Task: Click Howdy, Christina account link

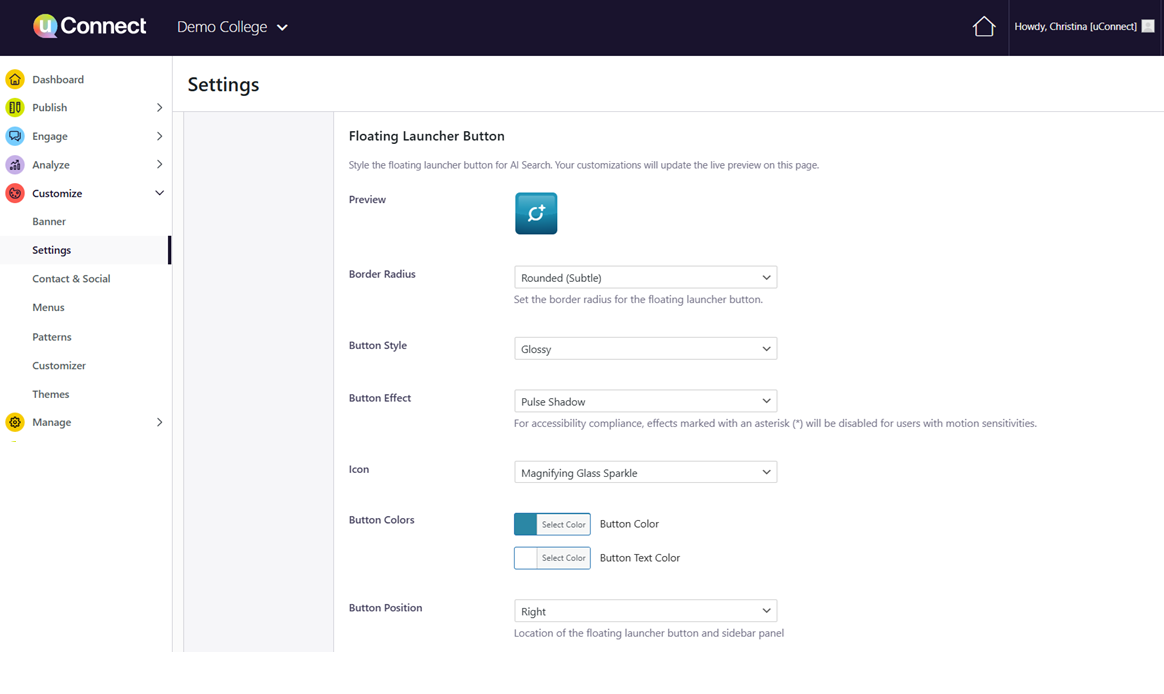Action: click(x=1076, y=26)
